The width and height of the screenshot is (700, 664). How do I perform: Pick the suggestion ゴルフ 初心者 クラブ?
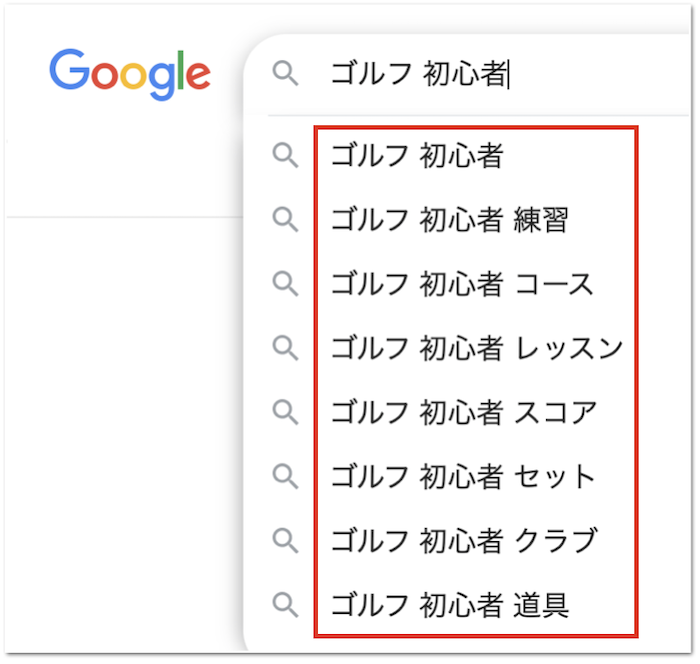[x=463, y=540]
